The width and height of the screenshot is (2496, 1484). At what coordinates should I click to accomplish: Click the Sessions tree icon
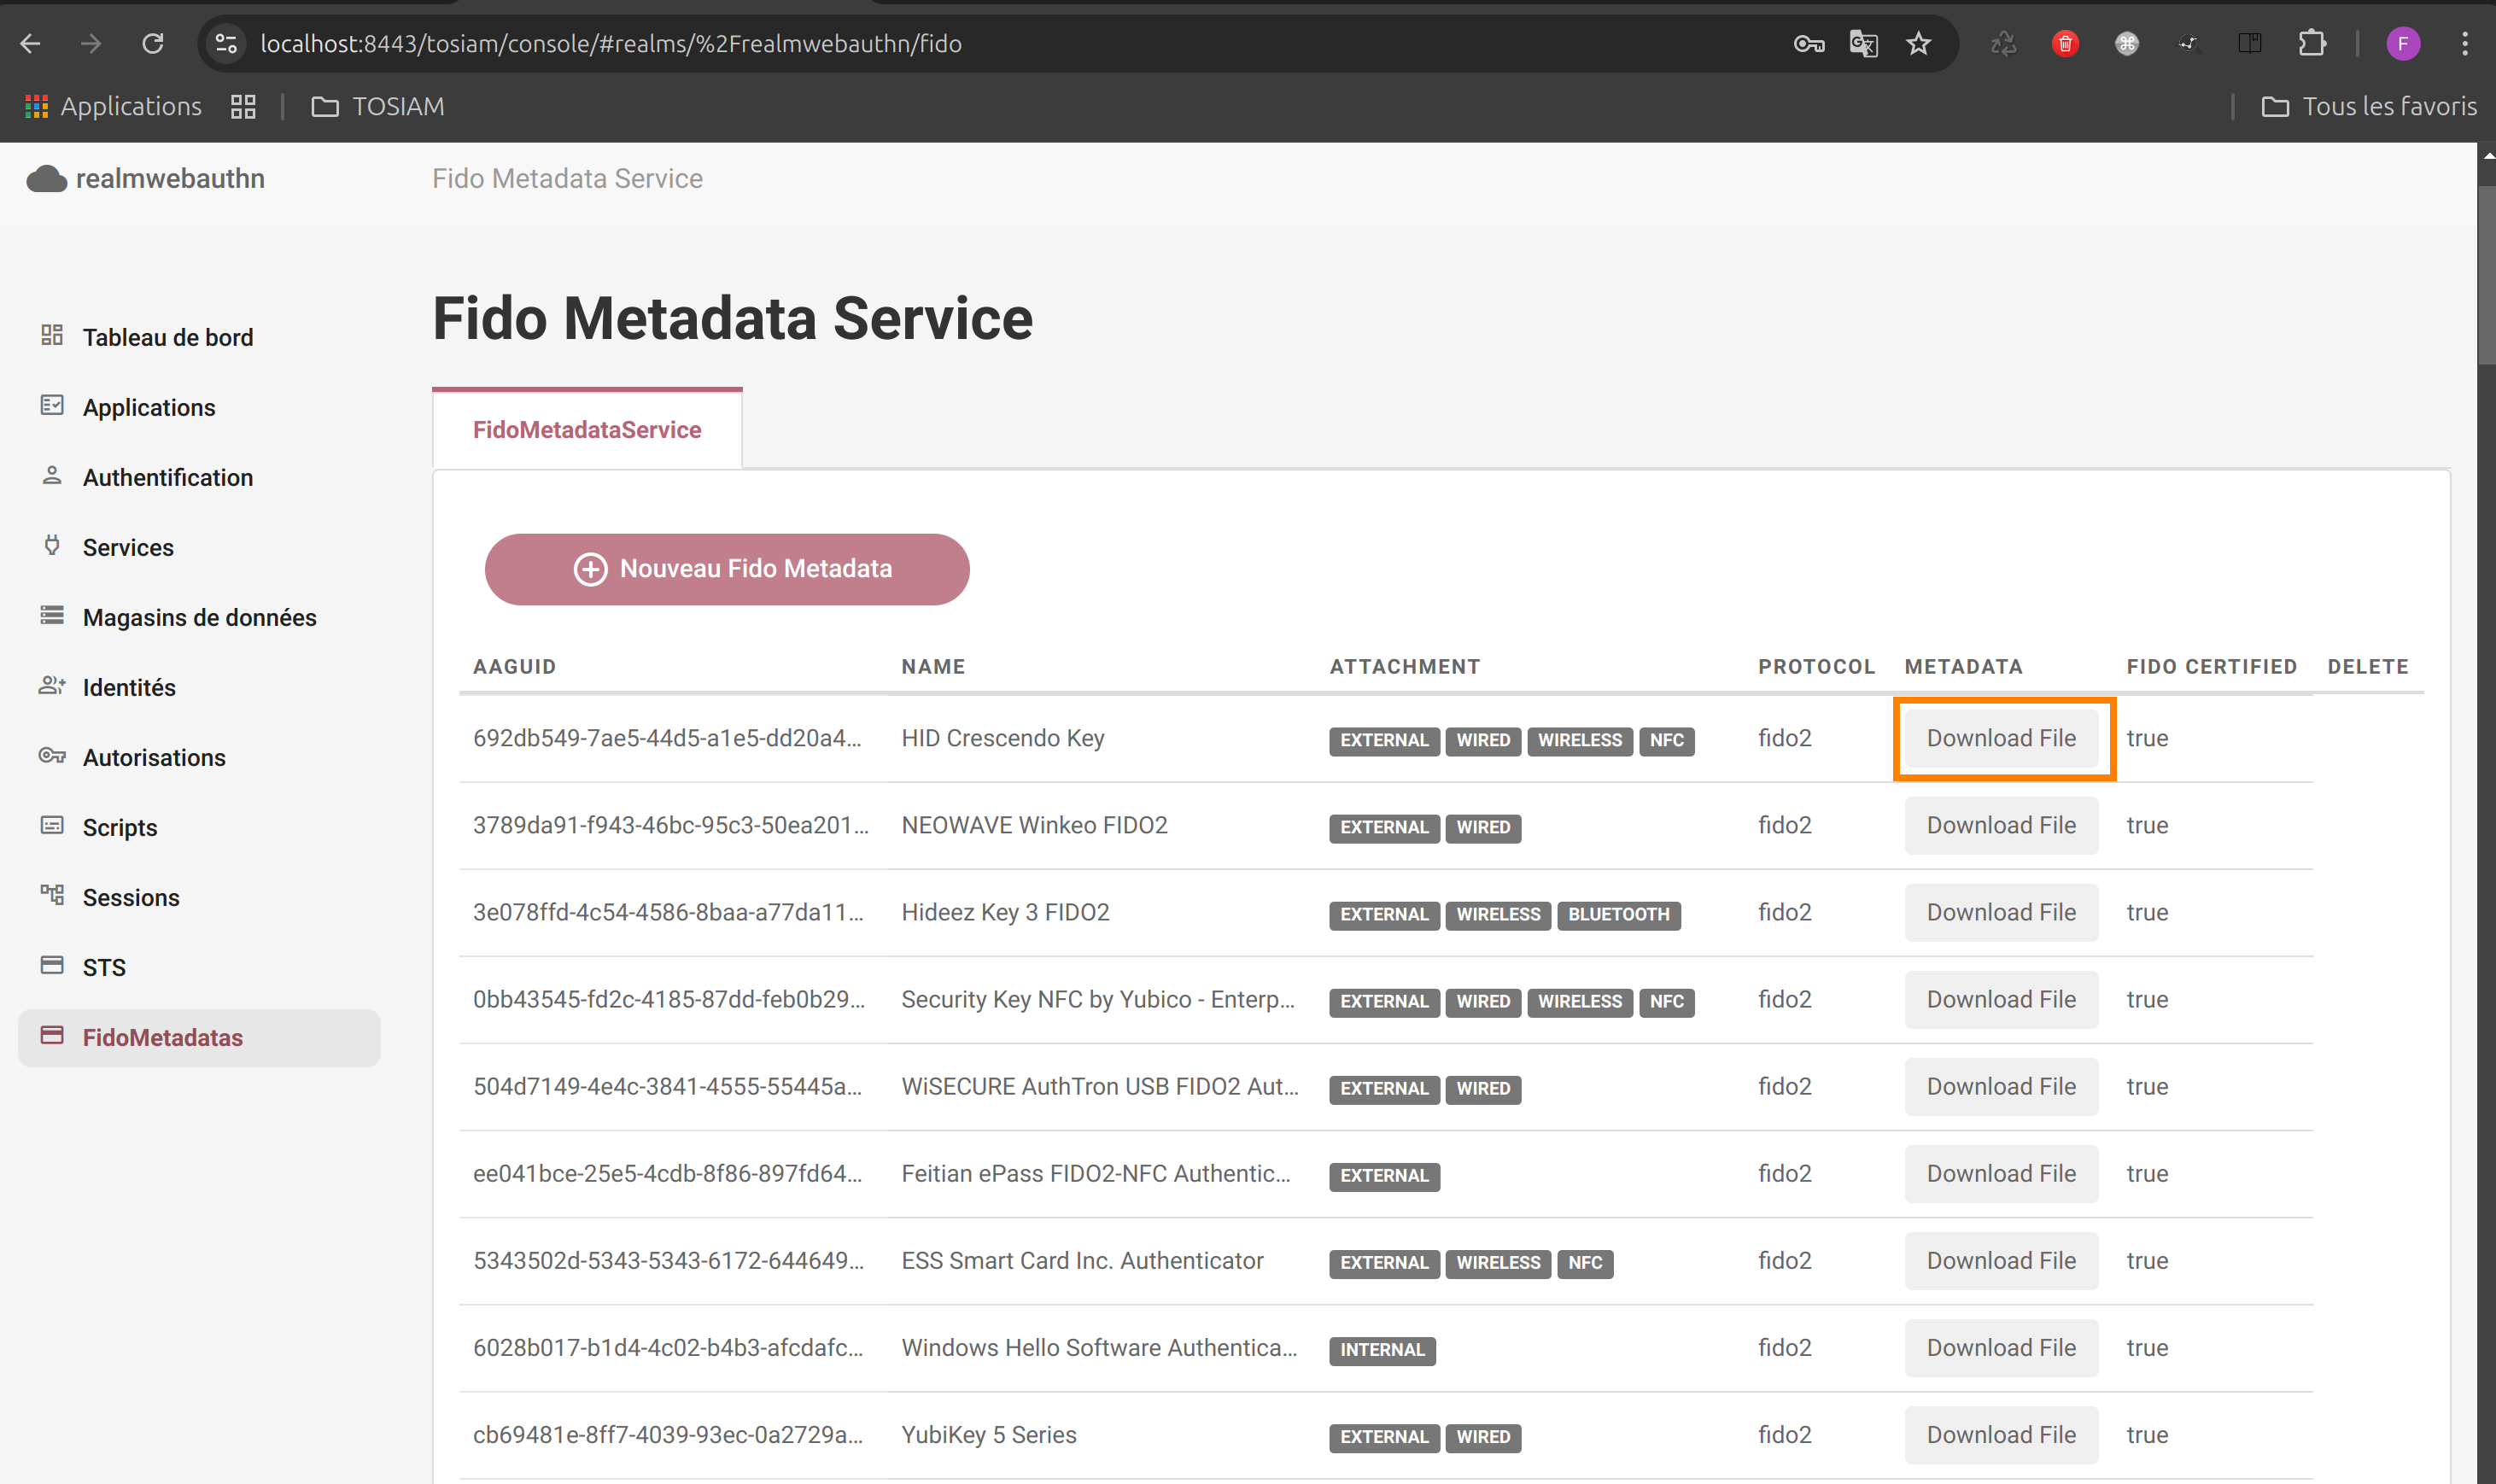[52, 895]
